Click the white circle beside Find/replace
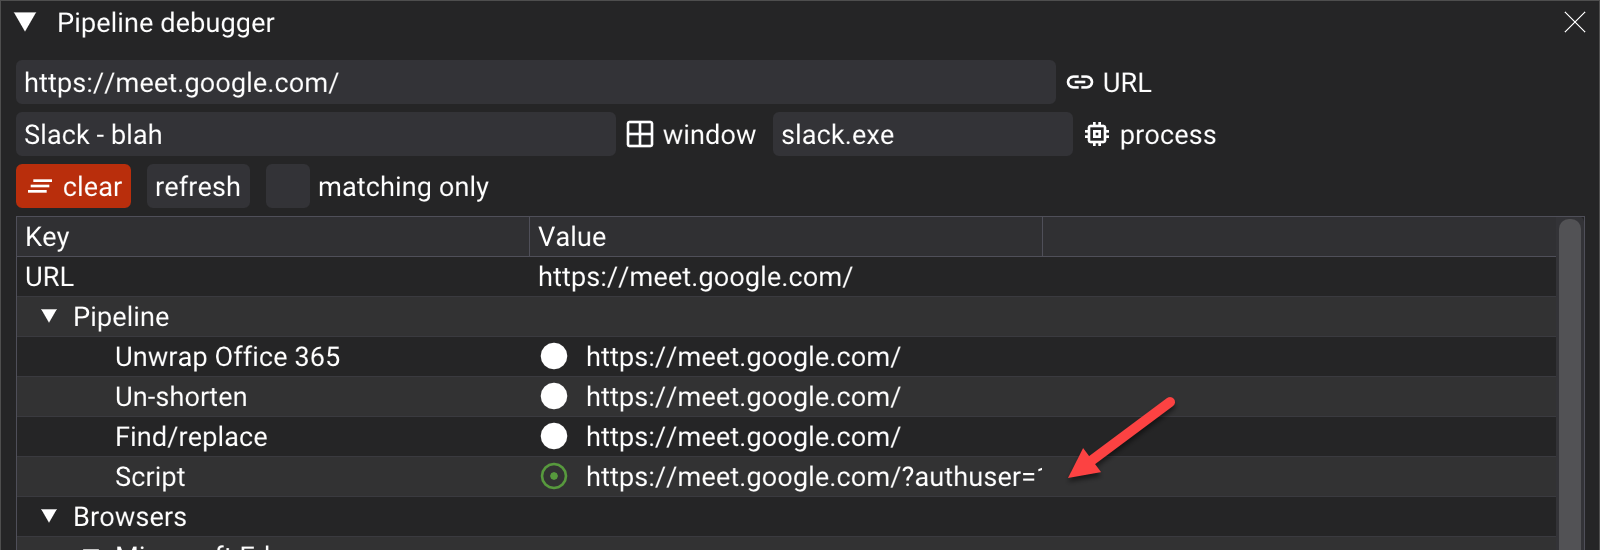Image resolution: width=1600 pixels, height=550 pixels. (554, 436)
